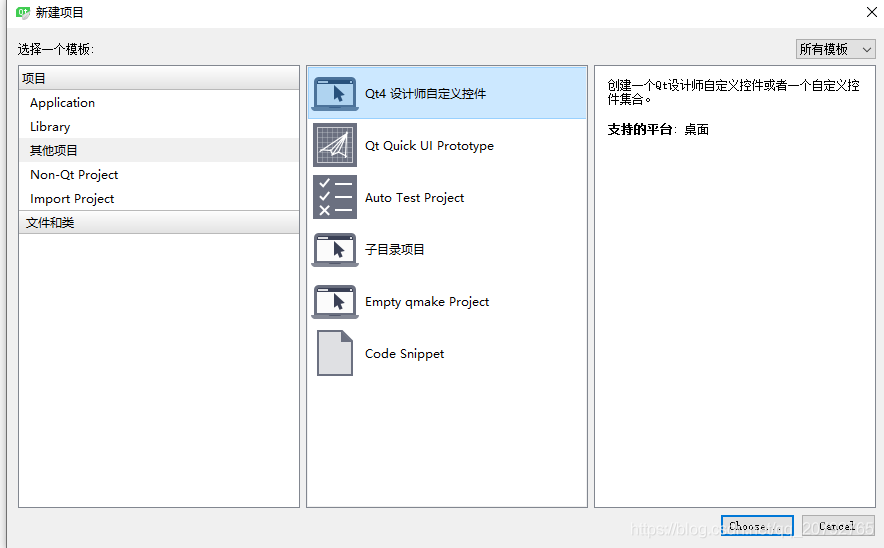Viewport: 884px width, 548px height.
Task: Close the 新建项目 dialog
Action: 872,12
